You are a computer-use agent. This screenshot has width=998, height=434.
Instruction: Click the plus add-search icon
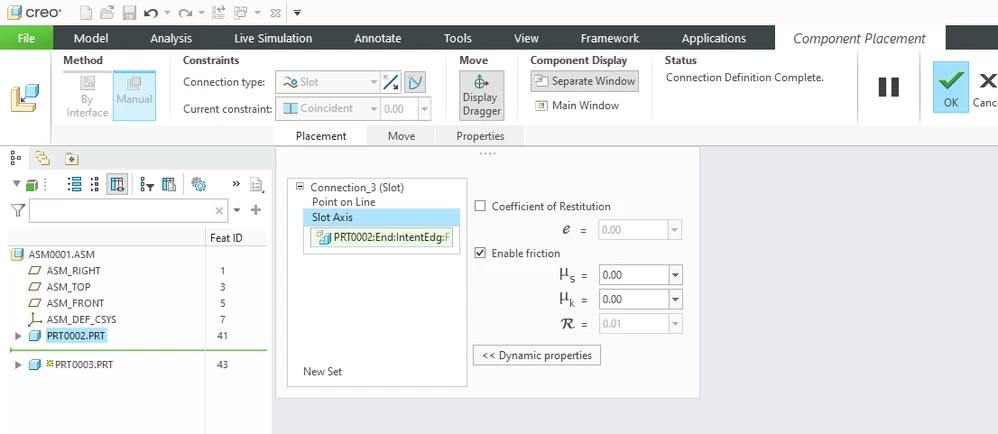pyautogui.click(x=256, y=210)
